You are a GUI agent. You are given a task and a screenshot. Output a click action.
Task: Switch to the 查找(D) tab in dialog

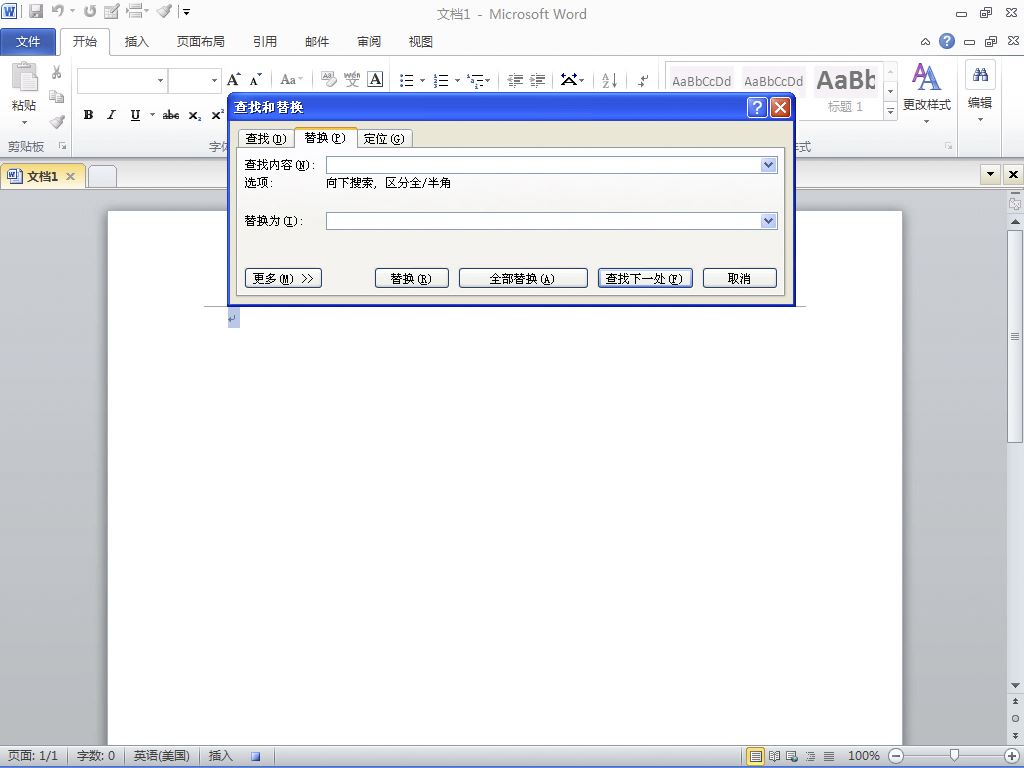click(x=266, y=138)
